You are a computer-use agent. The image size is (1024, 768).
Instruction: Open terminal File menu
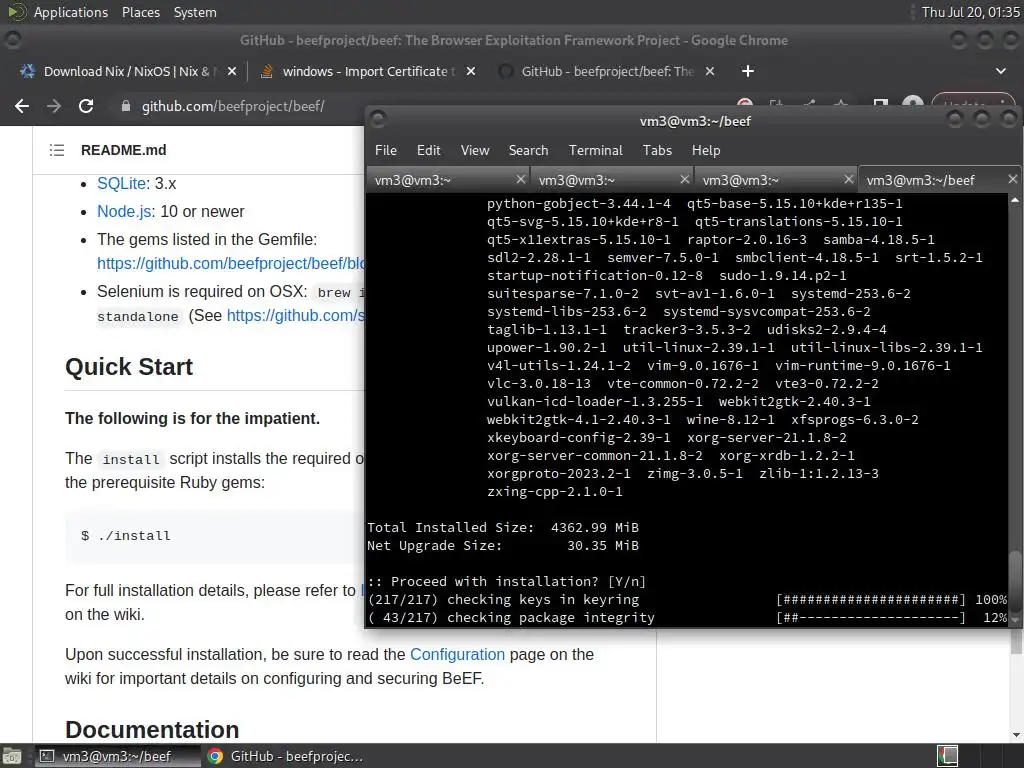(x=386, y=150)
